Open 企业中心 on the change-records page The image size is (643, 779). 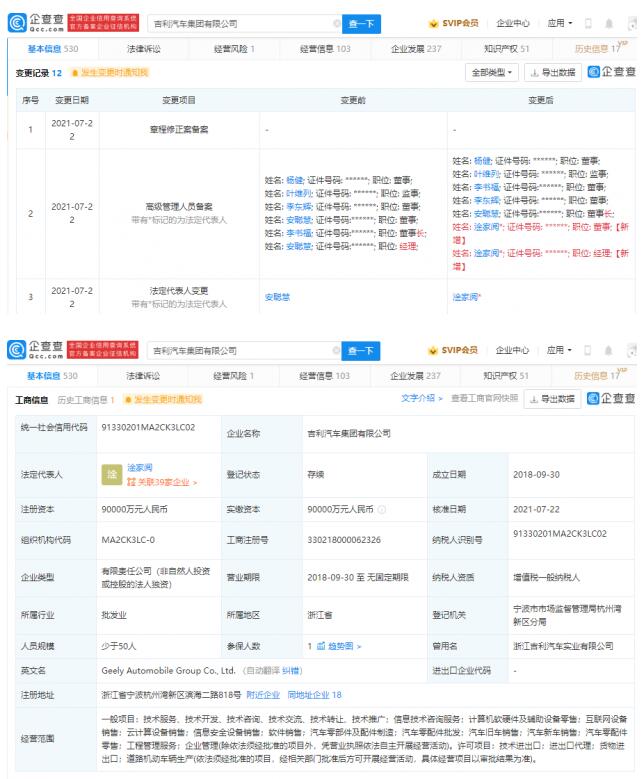coord(513,23)
